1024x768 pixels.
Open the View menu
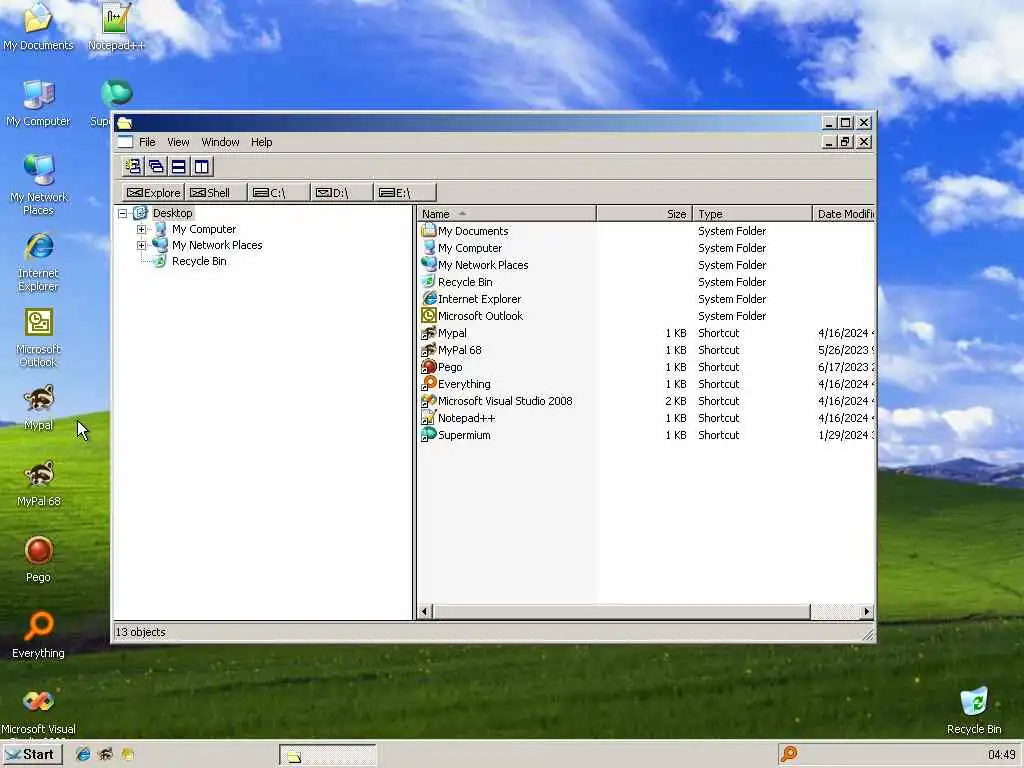tap(178, 142)
